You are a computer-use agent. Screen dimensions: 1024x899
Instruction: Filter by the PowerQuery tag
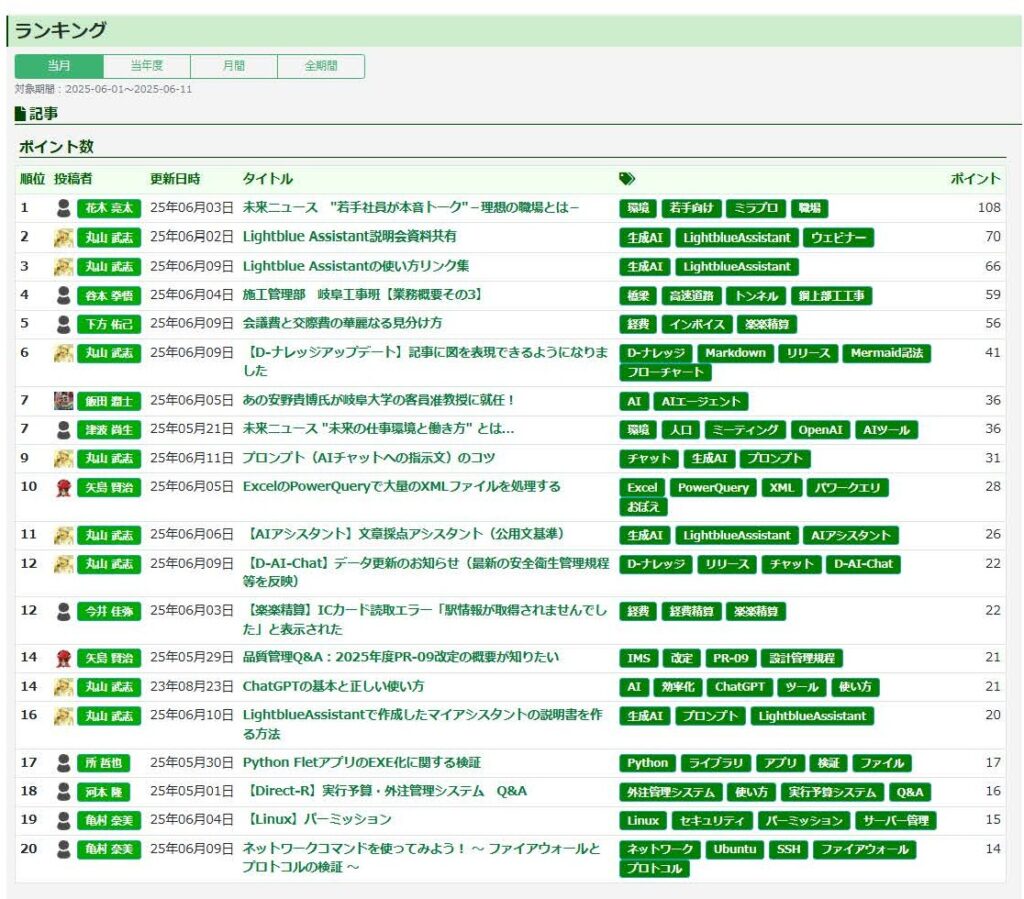click(711, 488)
